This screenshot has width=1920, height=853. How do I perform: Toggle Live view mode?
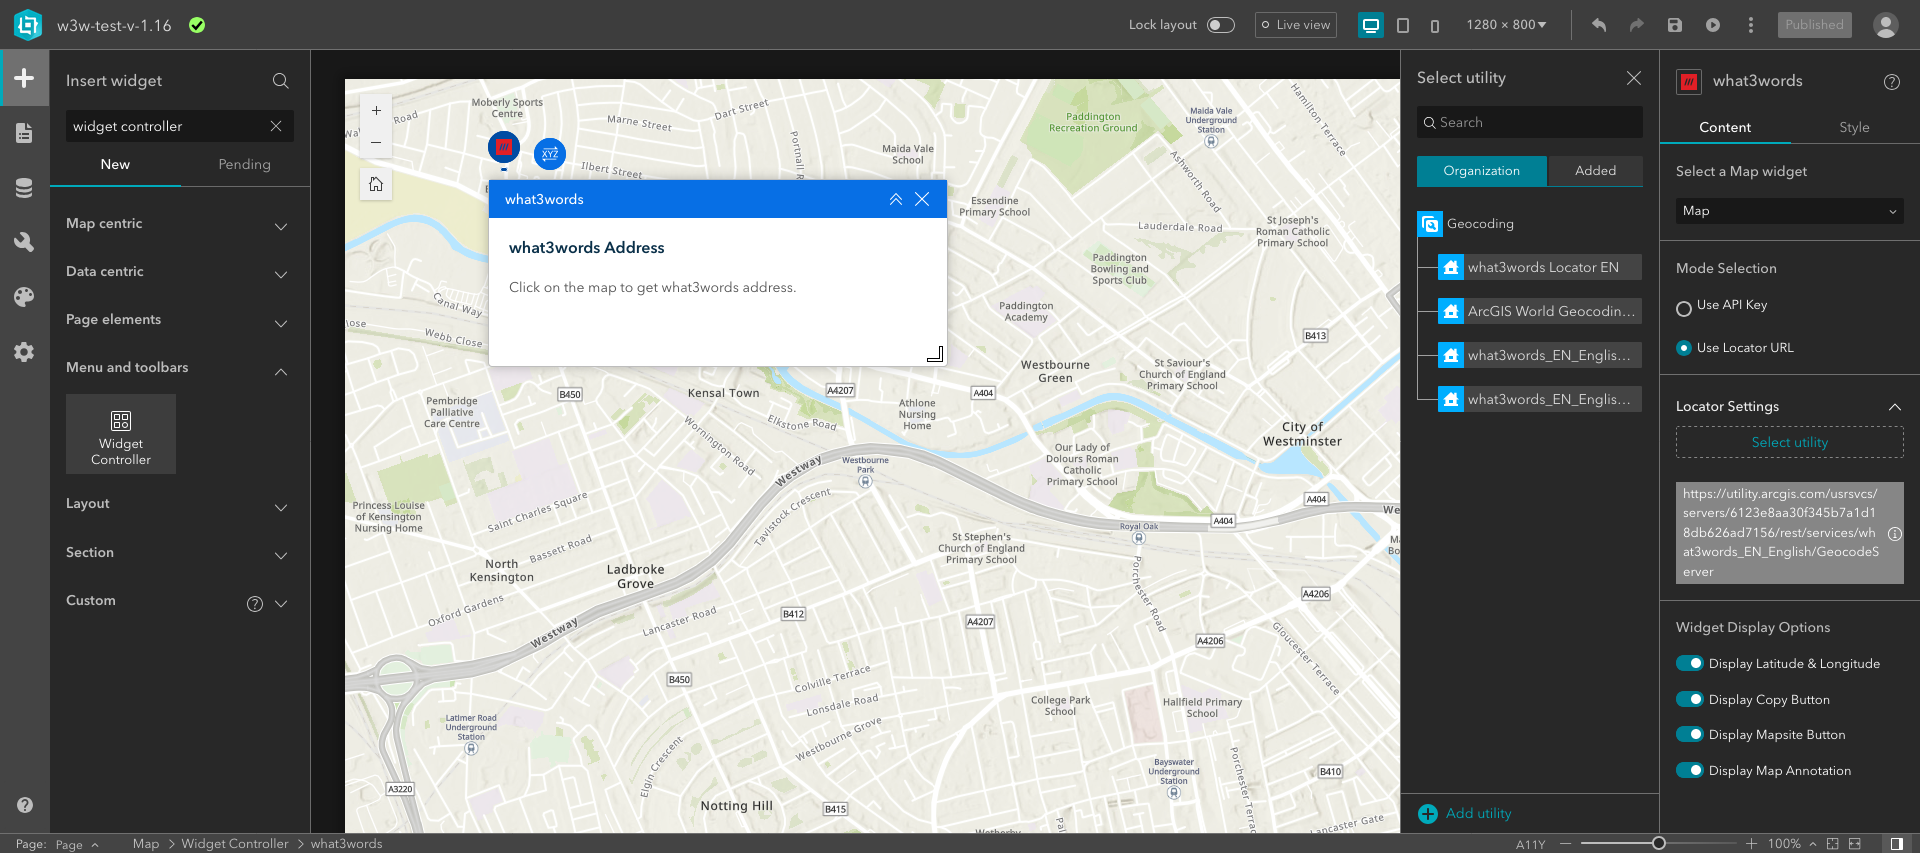1297,25
